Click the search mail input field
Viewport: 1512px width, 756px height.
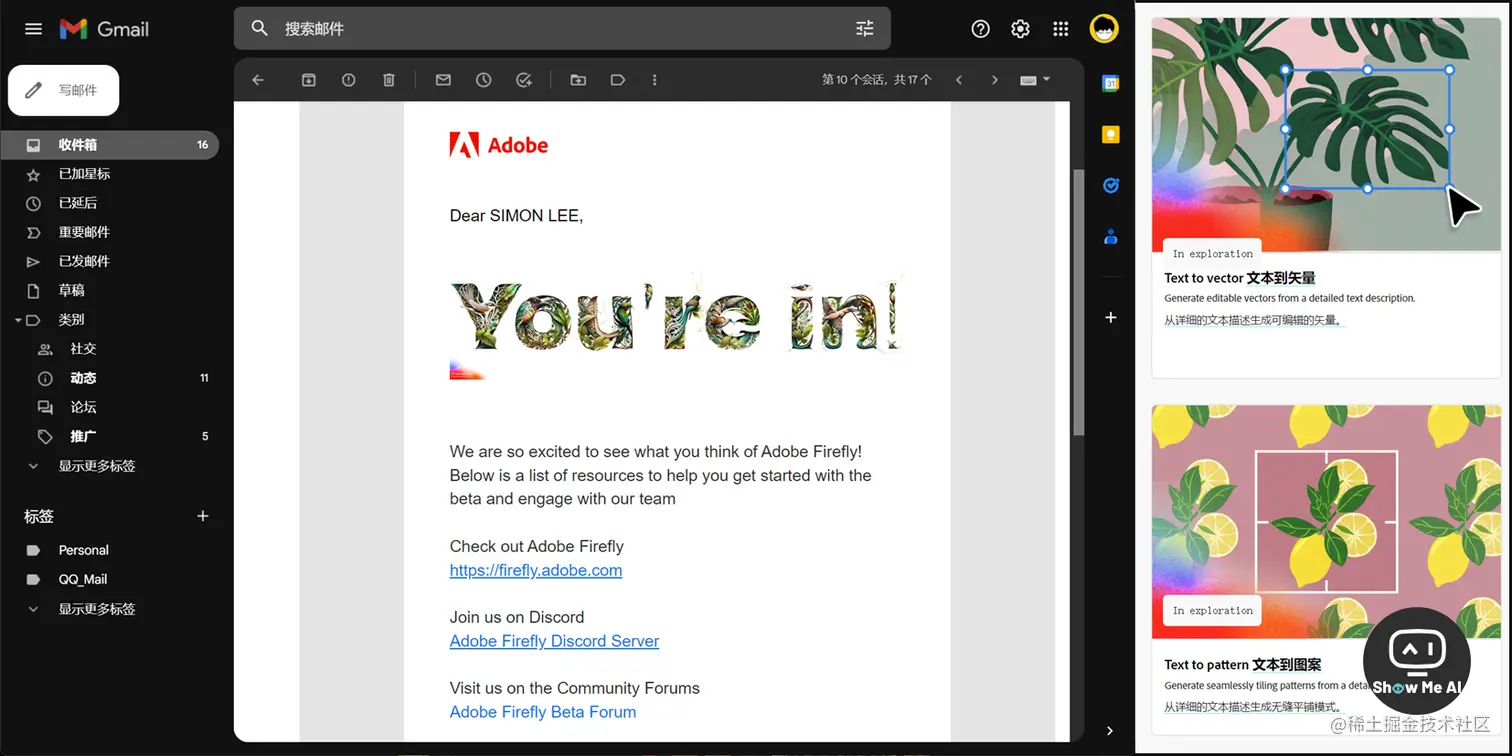click(562, 28)
